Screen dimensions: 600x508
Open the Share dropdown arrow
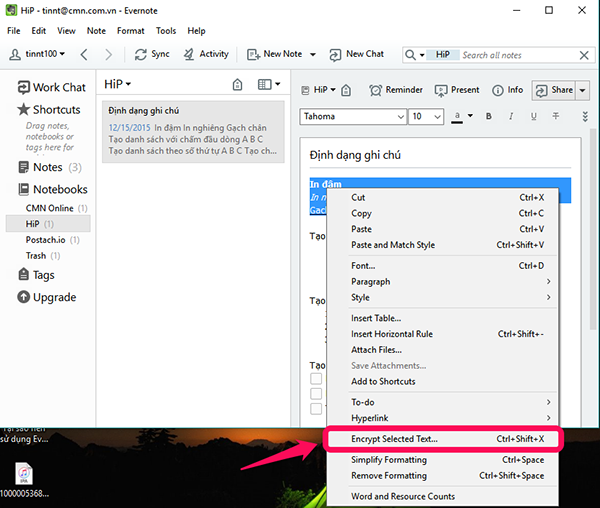click(x=582, y=90)
